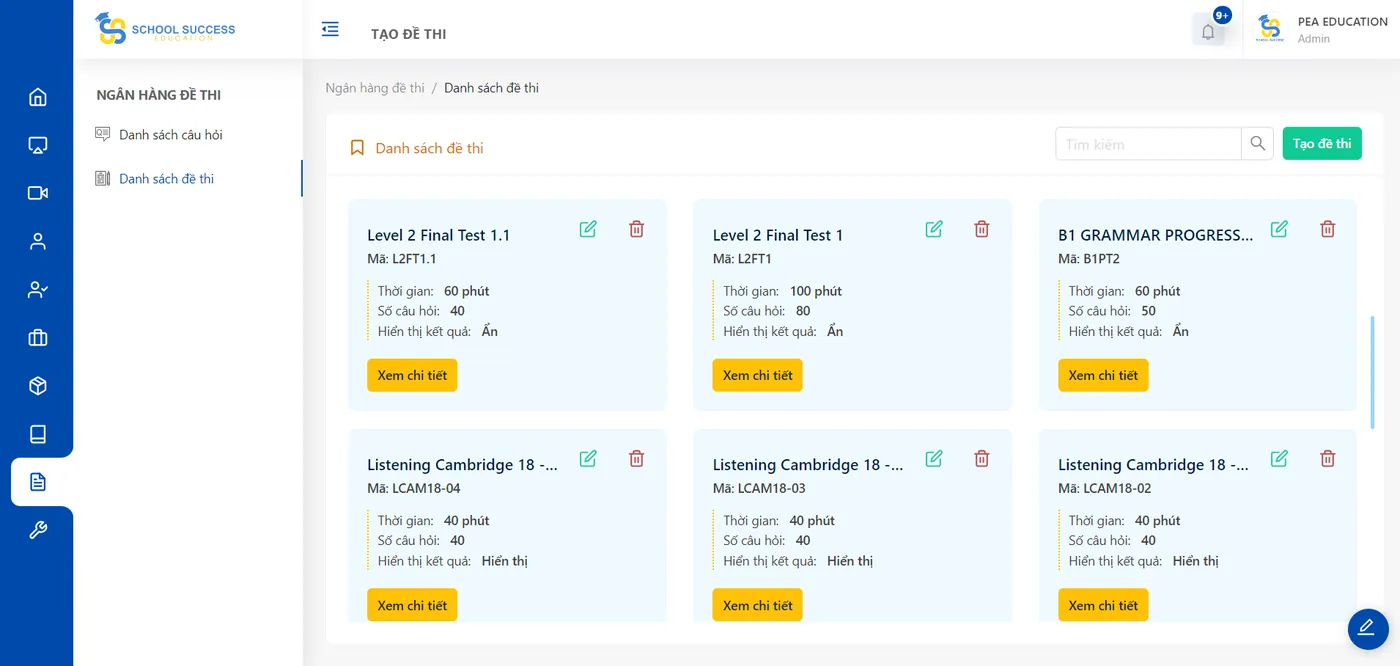This screenshot has width=1400, height=666.
Task: Go to the single user sidebar icon
Action: click(x=38, y=241)
